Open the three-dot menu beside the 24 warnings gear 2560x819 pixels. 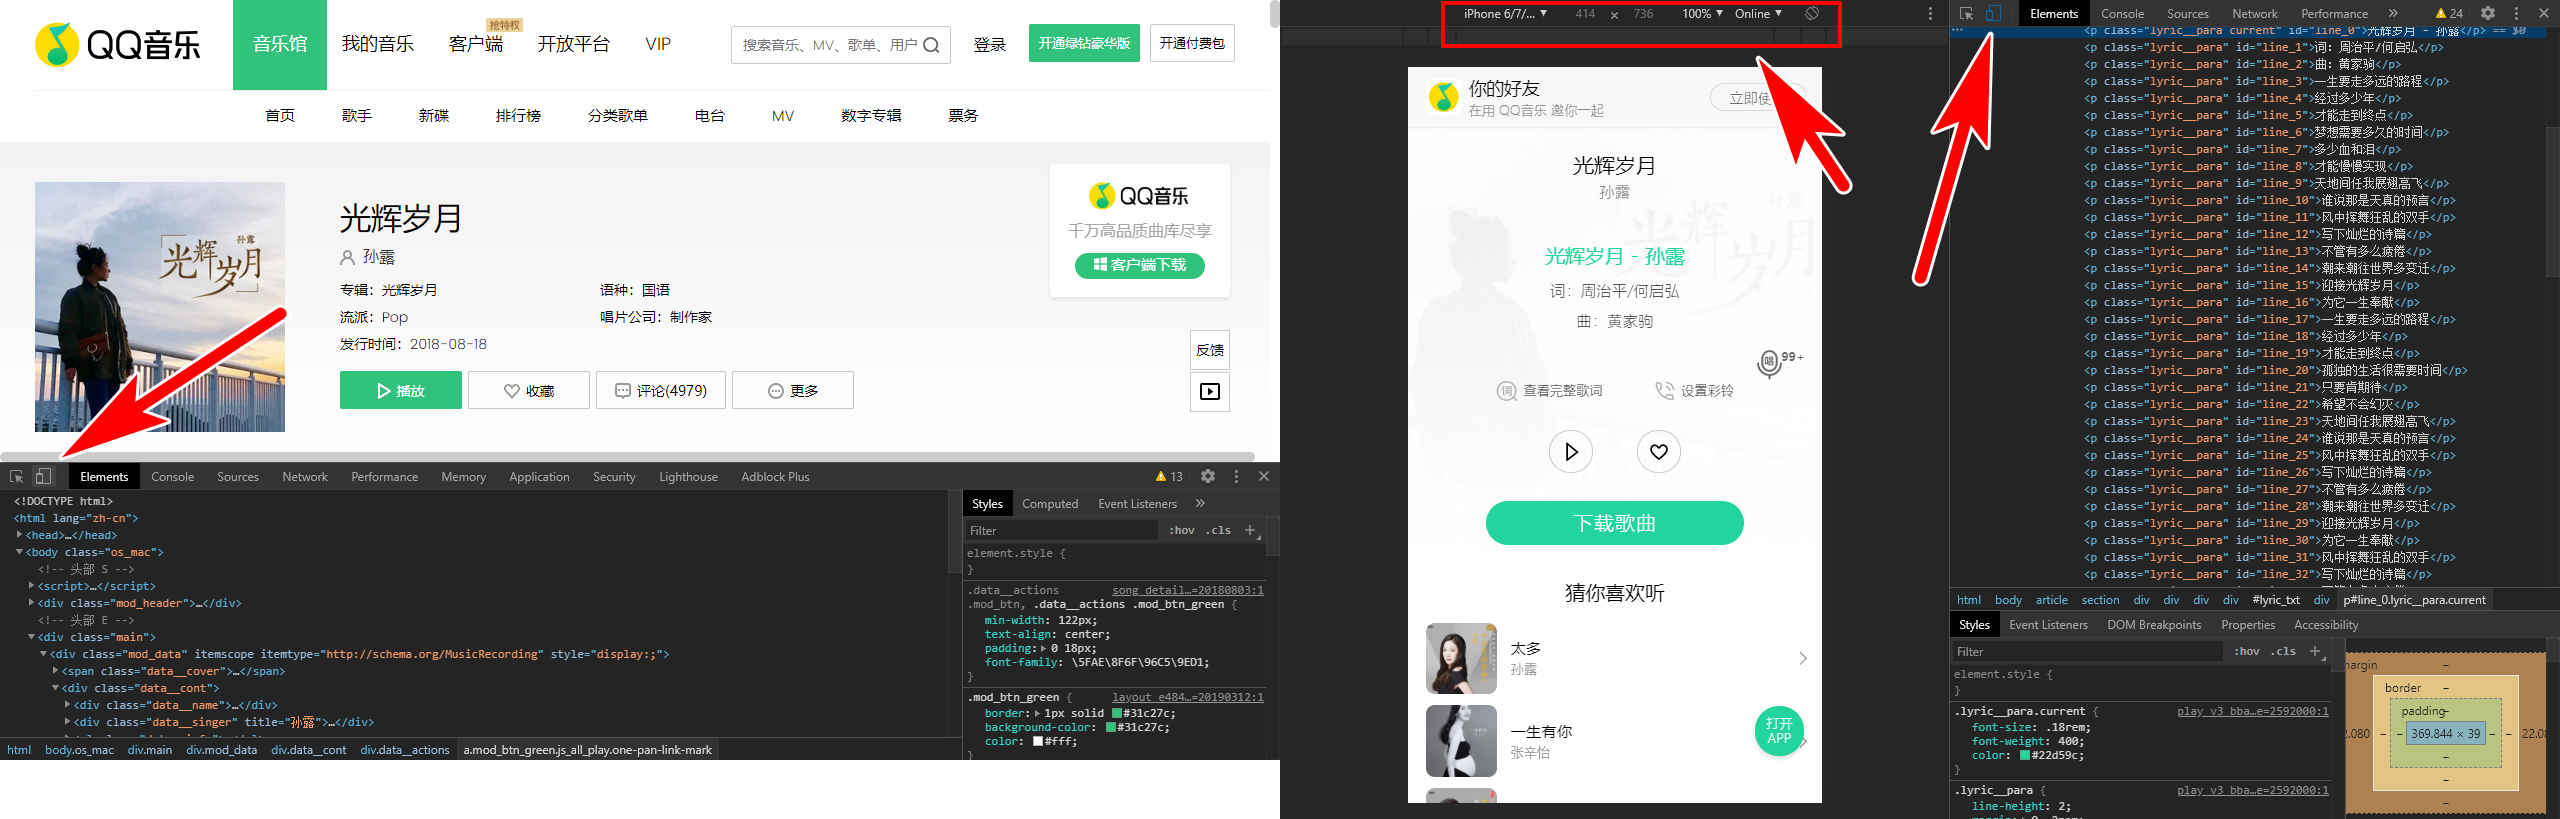point(2516,13)
